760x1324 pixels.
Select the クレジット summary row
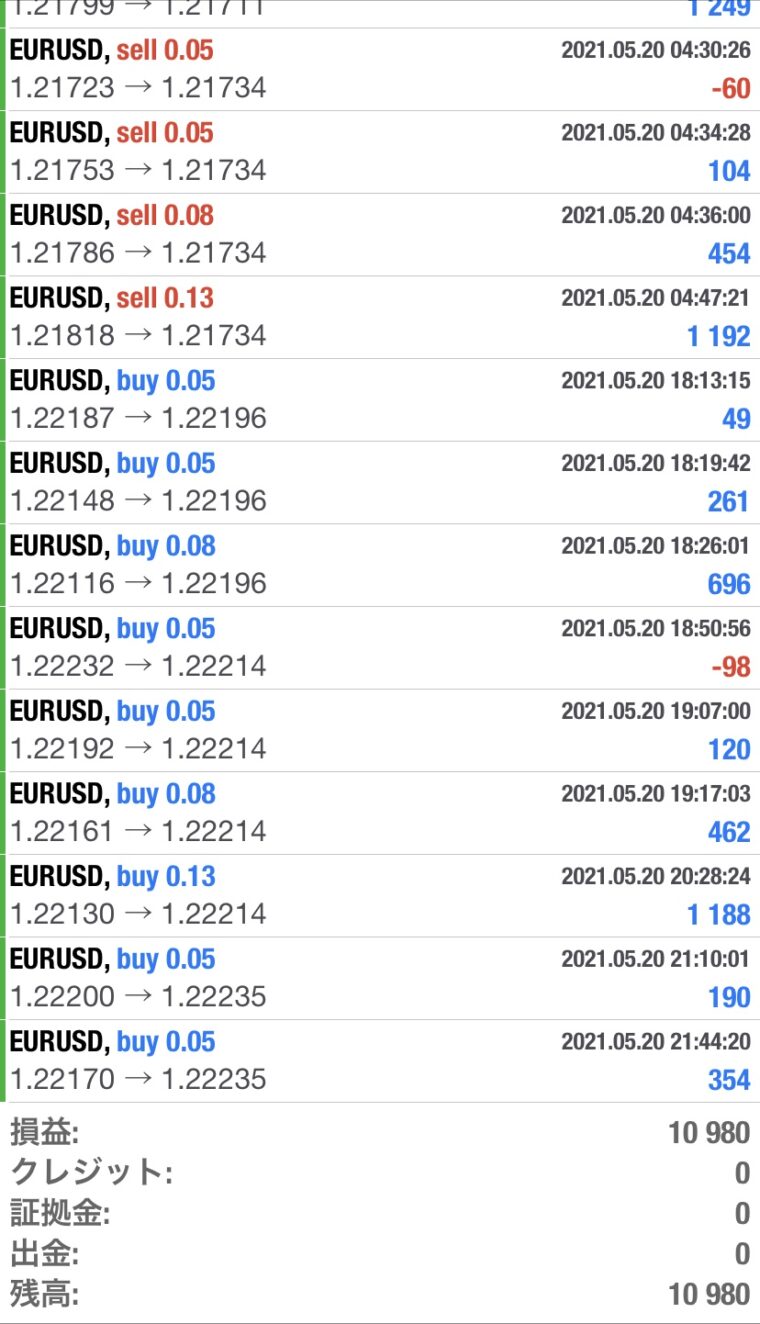380,1173
